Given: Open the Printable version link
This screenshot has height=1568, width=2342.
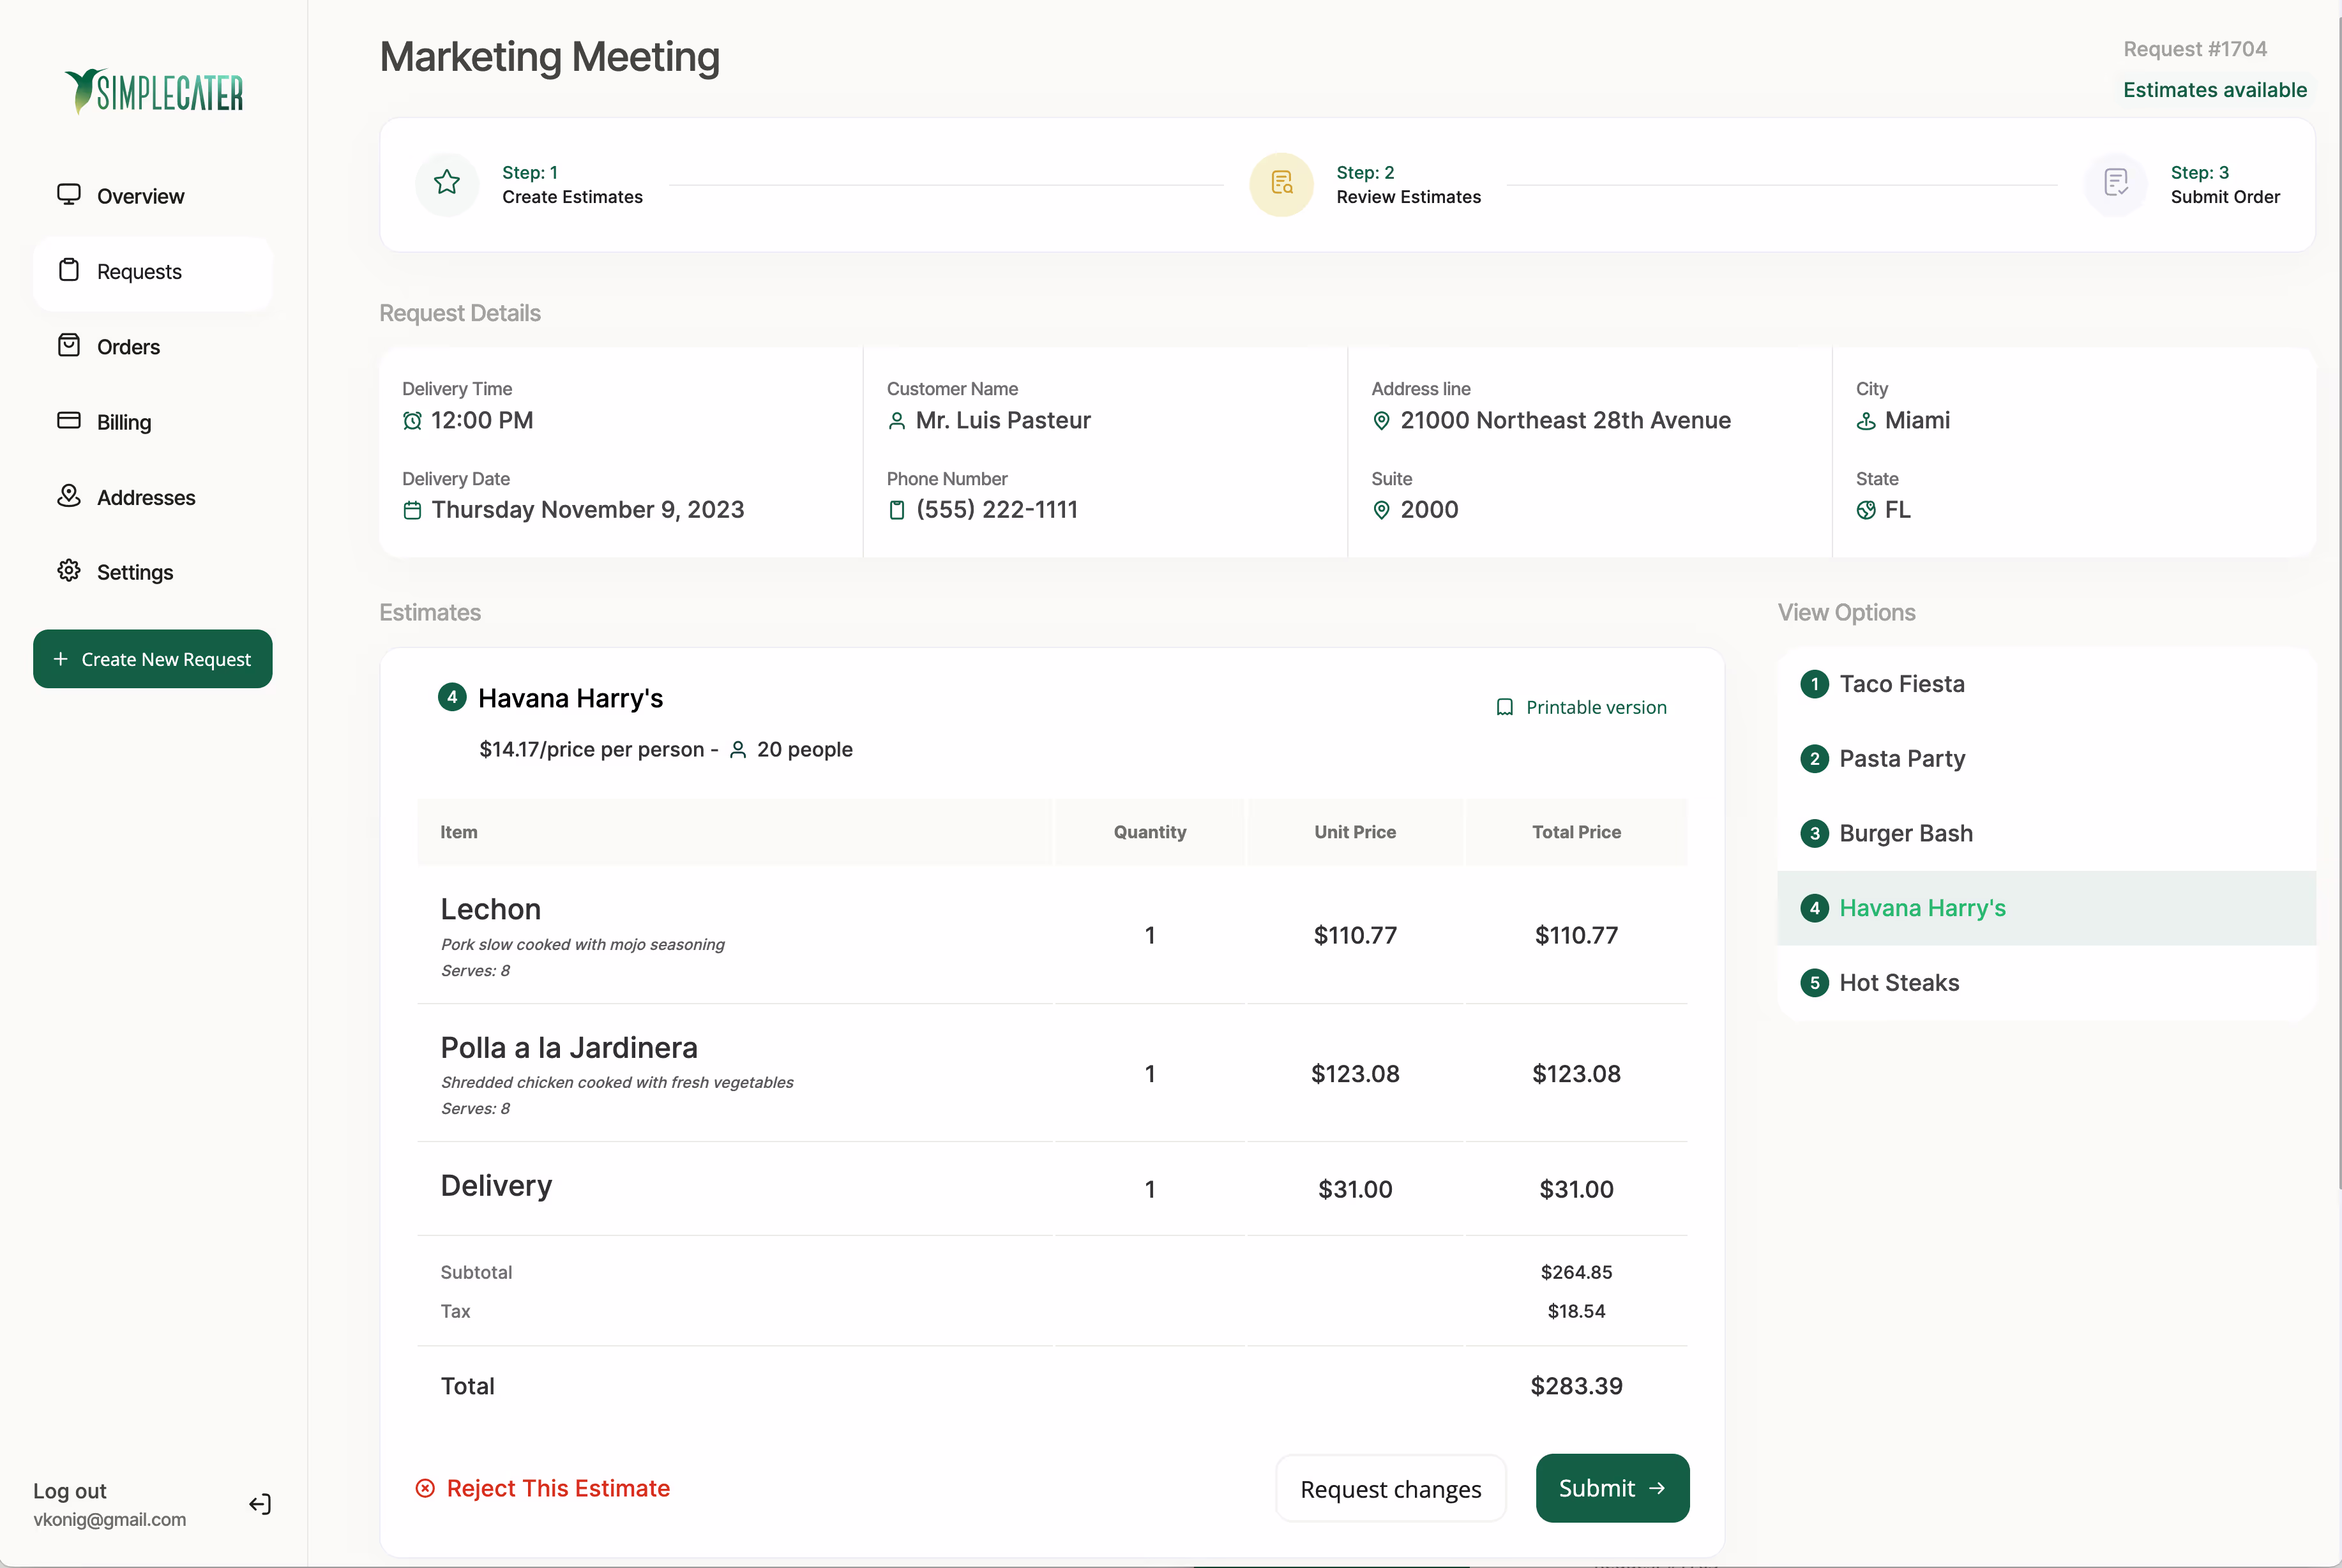Looking at the screenshot, I should pyautogui.click(x=1581, y=707).
